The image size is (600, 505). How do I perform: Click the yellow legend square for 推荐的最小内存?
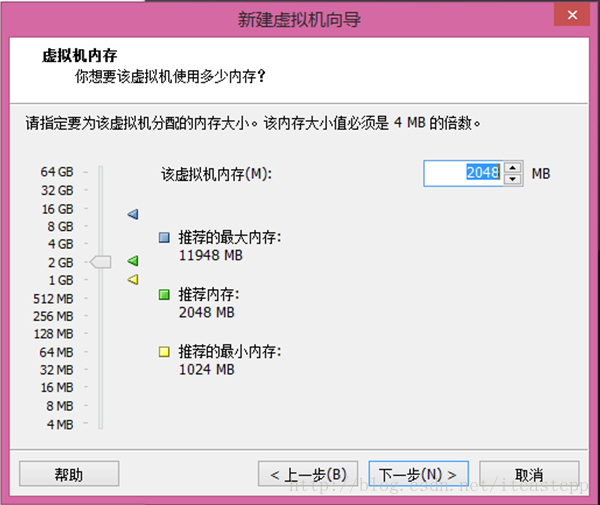pyautogui.click(x=164, y=352)
